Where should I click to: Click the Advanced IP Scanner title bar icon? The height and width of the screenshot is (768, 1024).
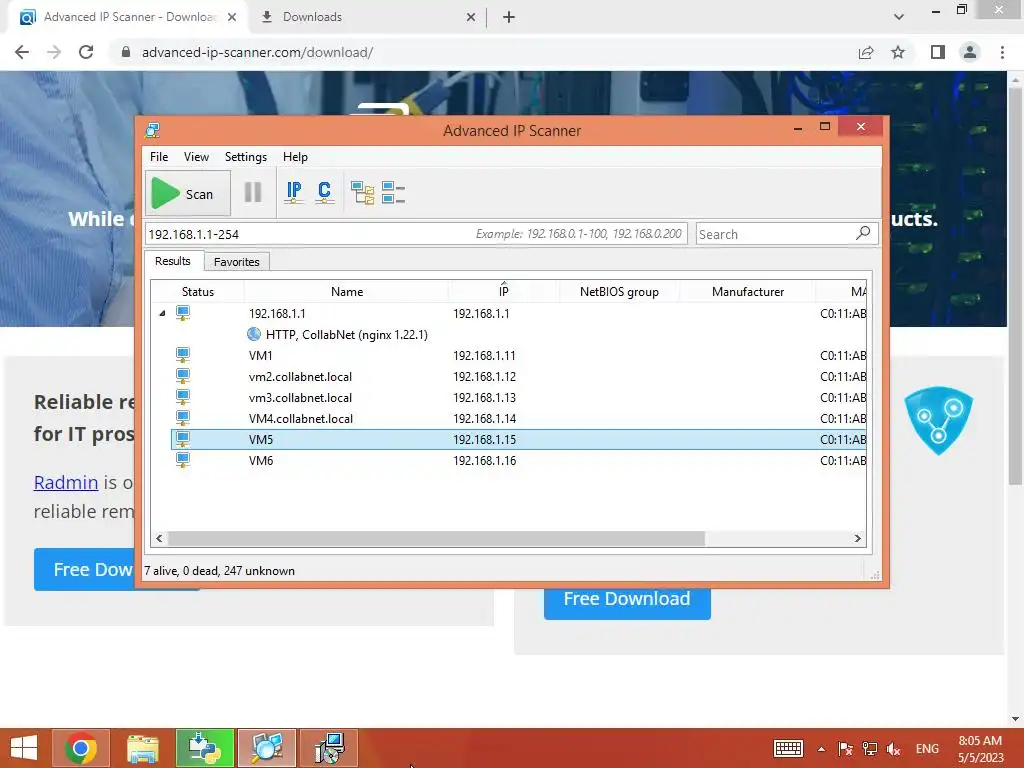click(153, 130)
